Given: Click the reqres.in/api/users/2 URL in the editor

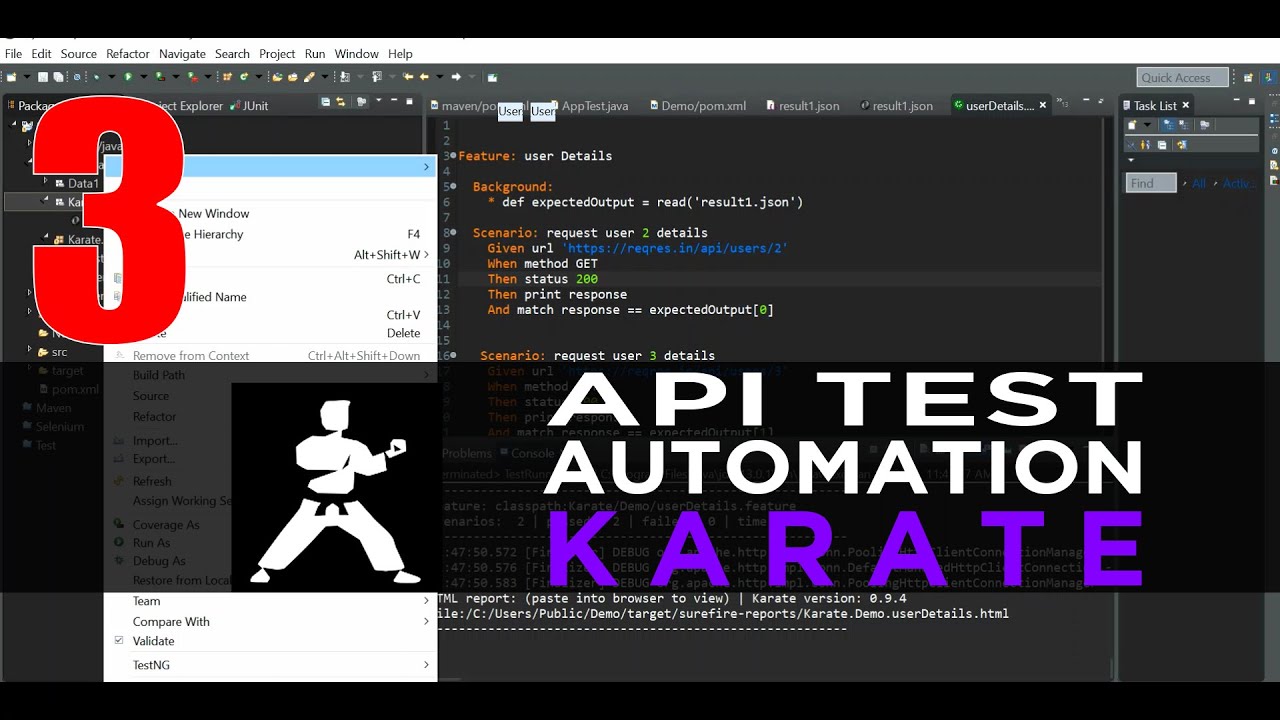Looking at the screenshot, I should tap(675, 248).
